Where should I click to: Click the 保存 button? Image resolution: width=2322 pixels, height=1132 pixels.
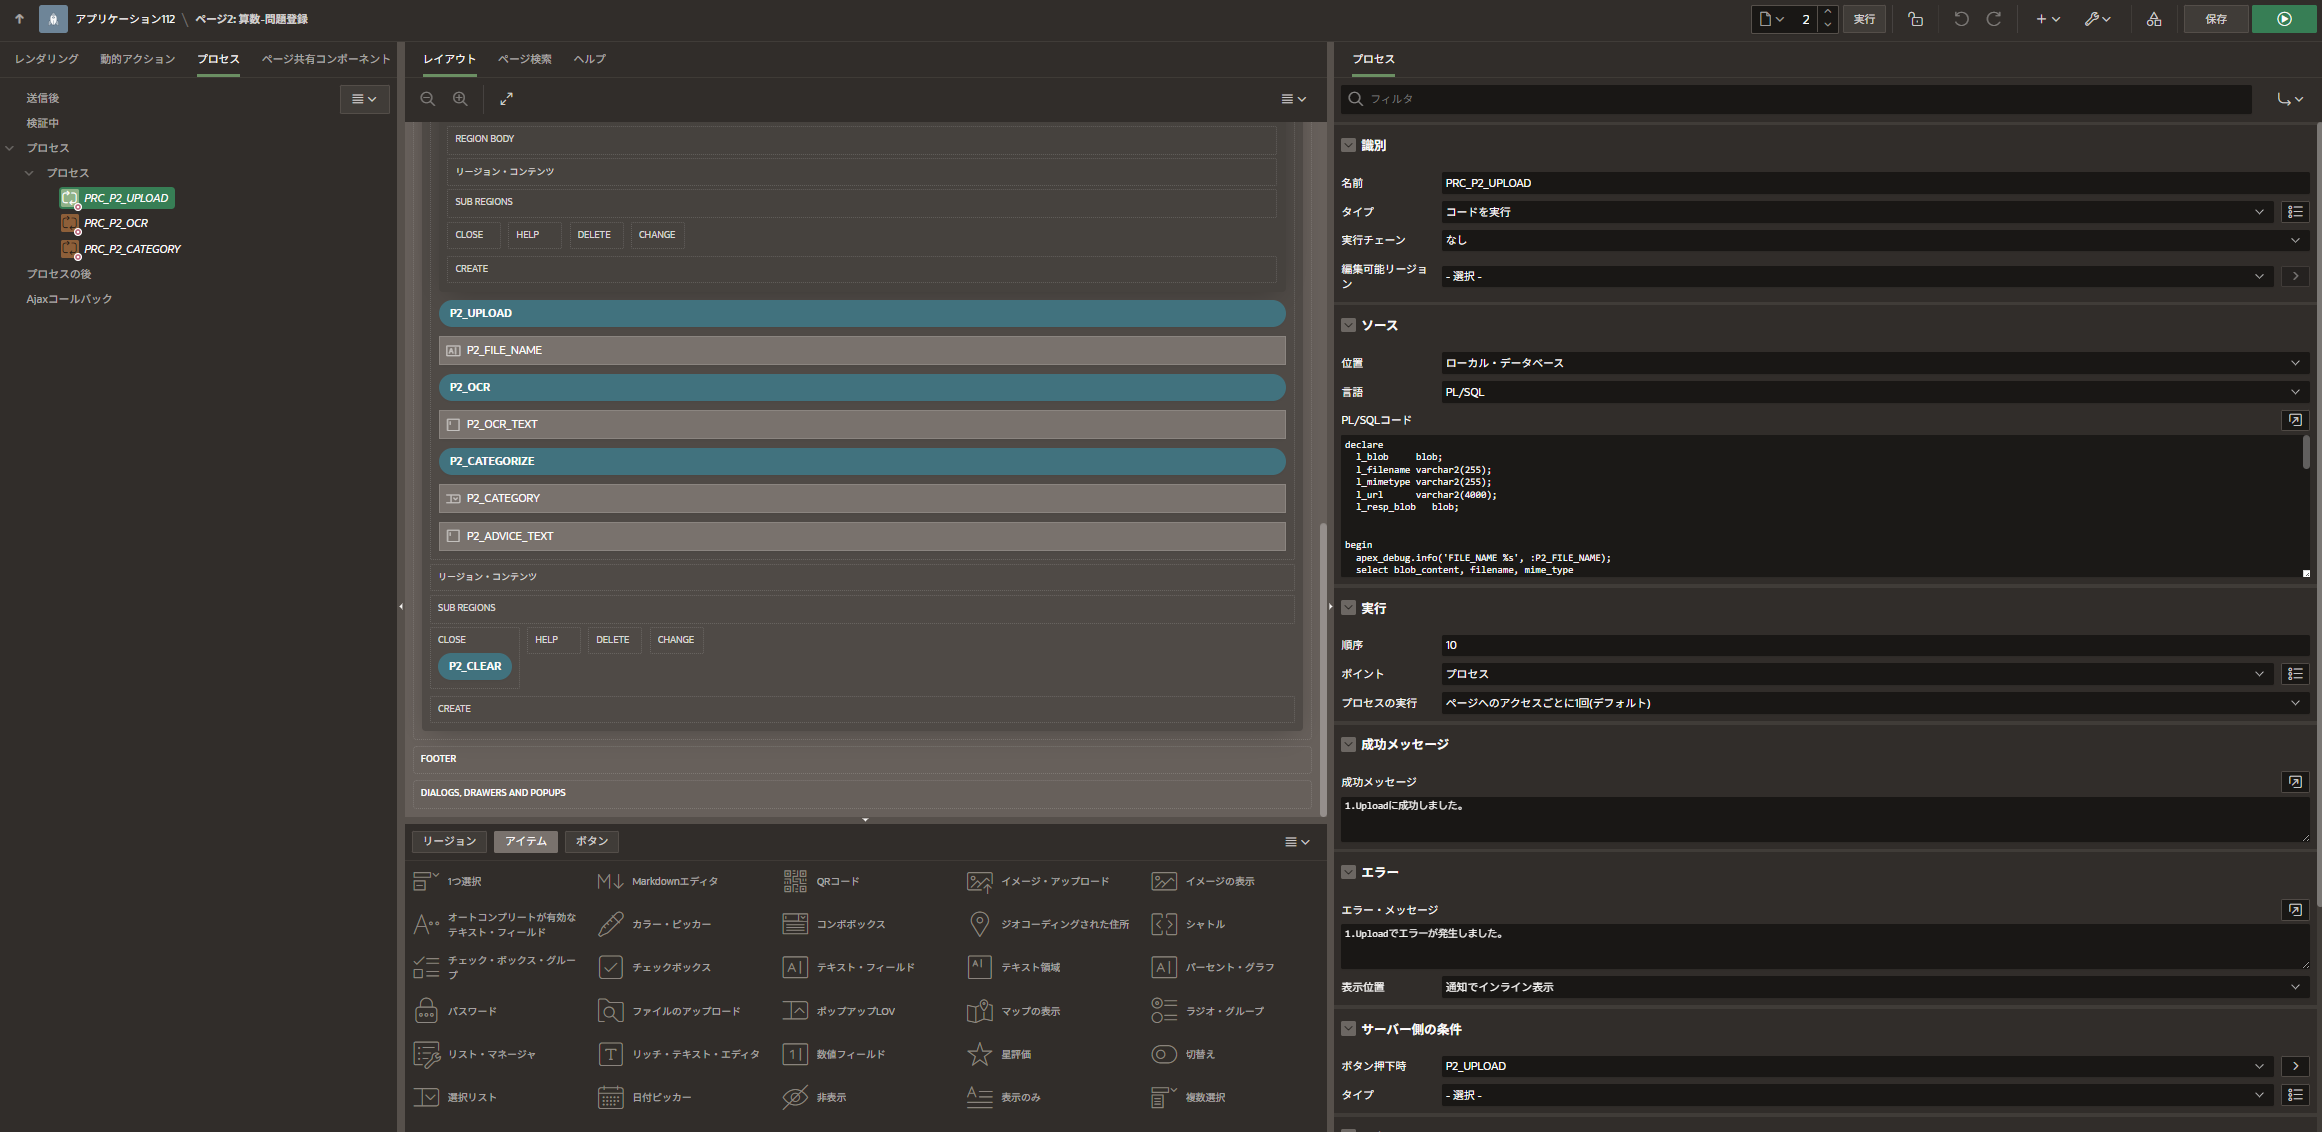(x=2215, y=19)
